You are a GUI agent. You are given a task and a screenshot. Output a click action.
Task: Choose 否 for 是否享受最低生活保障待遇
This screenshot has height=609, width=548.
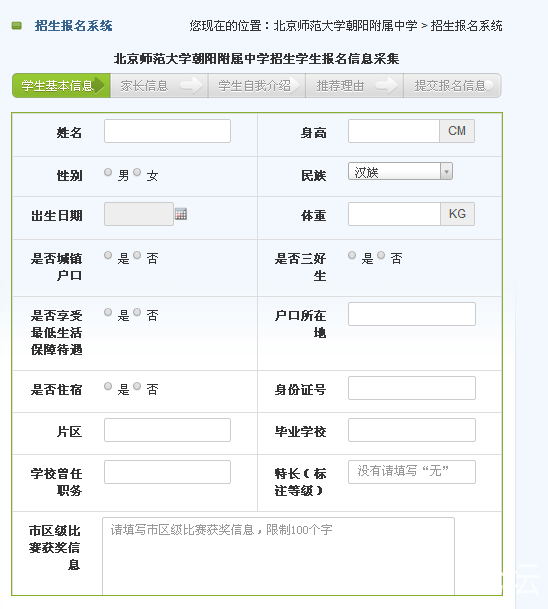coord(137,312)
